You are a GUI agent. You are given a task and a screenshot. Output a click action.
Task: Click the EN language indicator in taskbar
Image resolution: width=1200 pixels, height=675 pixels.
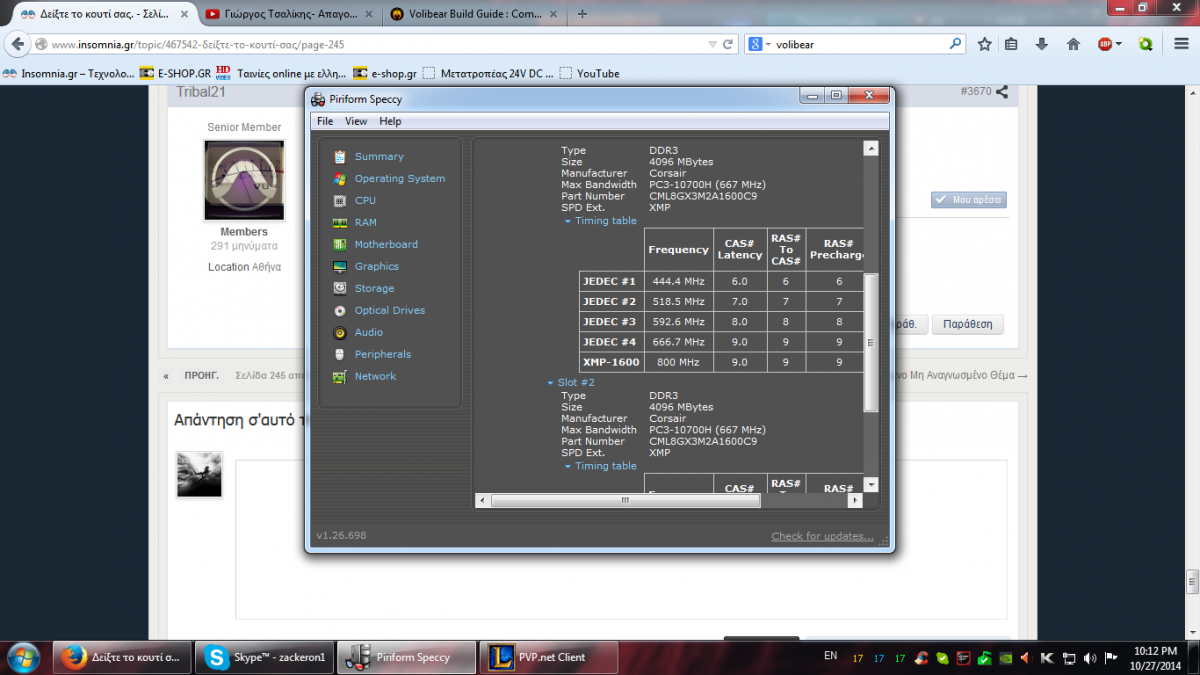(x=830, y=656)
